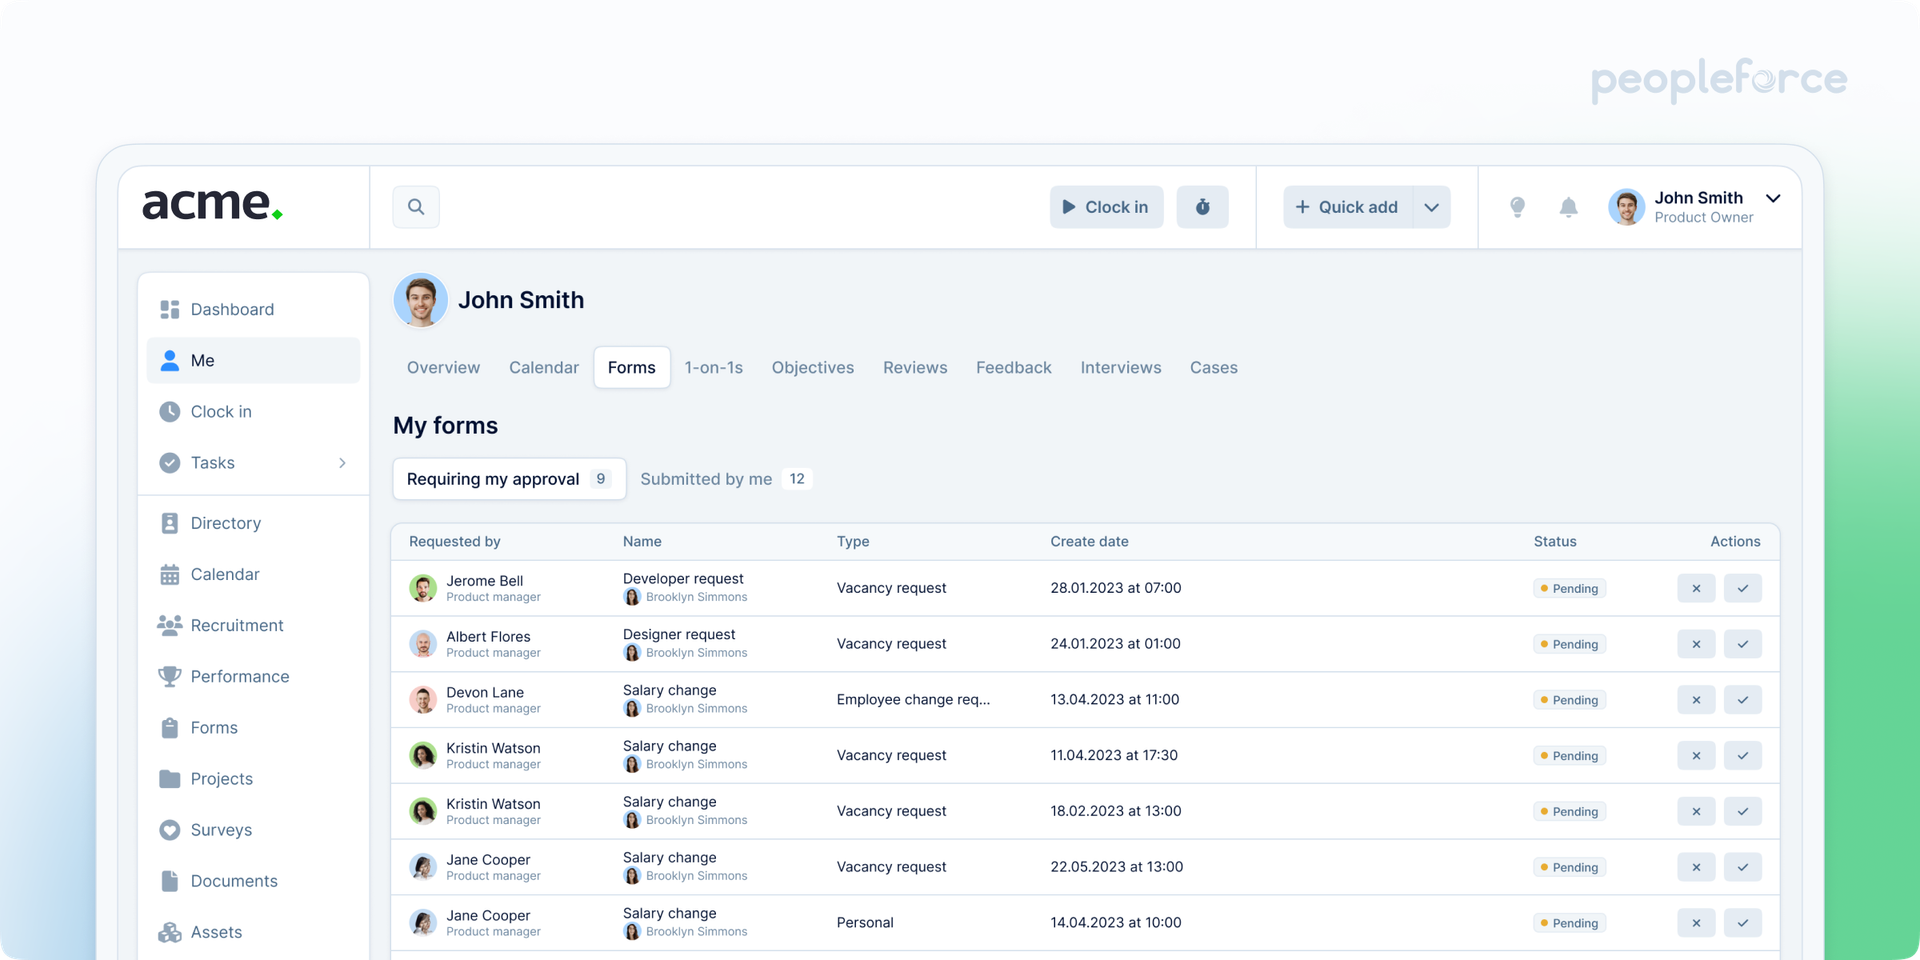Open Projects in the sidebar
This screenshot has height=960, width=1920.
[253, 778]
